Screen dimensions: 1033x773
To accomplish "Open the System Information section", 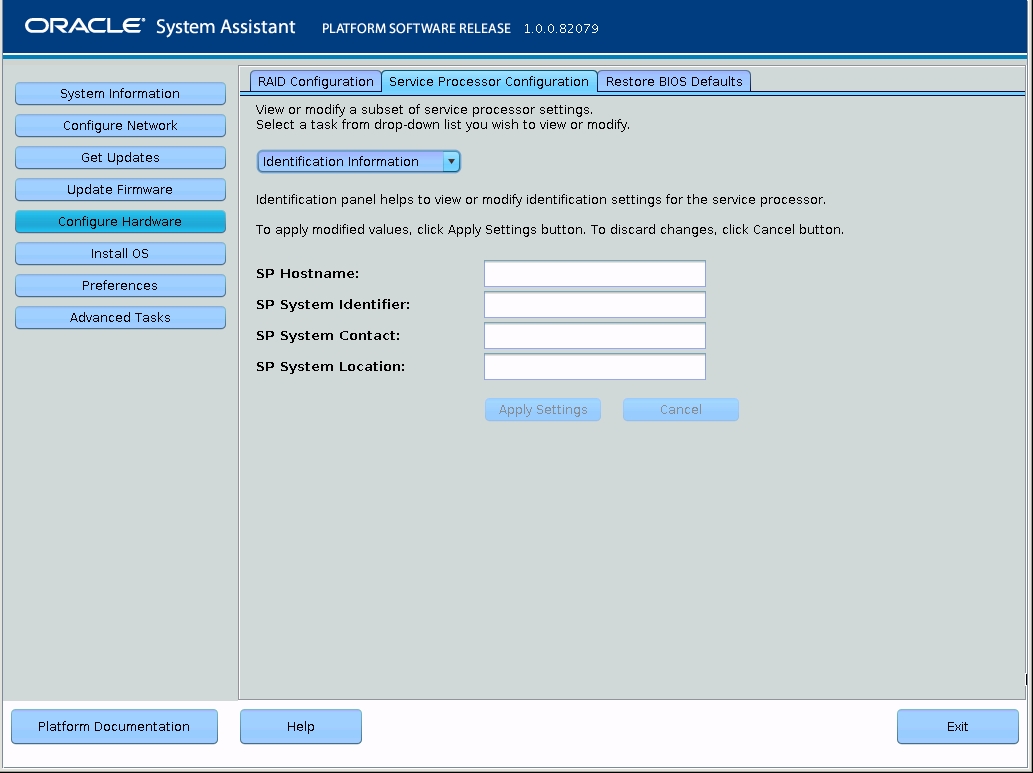I will click(x=120, y=94).
